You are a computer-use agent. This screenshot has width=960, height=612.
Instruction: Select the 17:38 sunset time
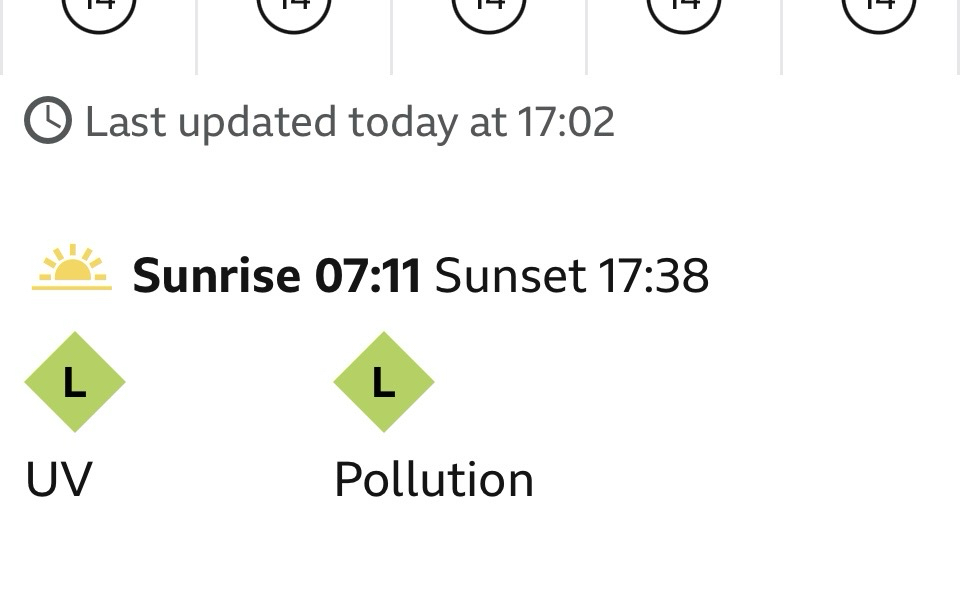(x=654, y=276)
